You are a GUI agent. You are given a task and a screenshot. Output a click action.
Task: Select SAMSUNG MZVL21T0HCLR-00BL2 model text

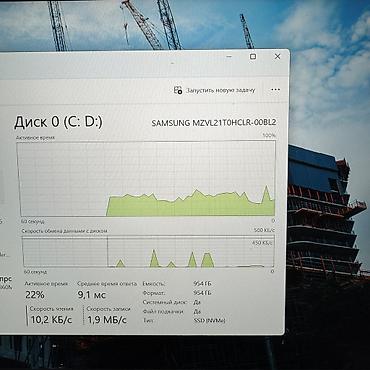[x=214, y=123]
